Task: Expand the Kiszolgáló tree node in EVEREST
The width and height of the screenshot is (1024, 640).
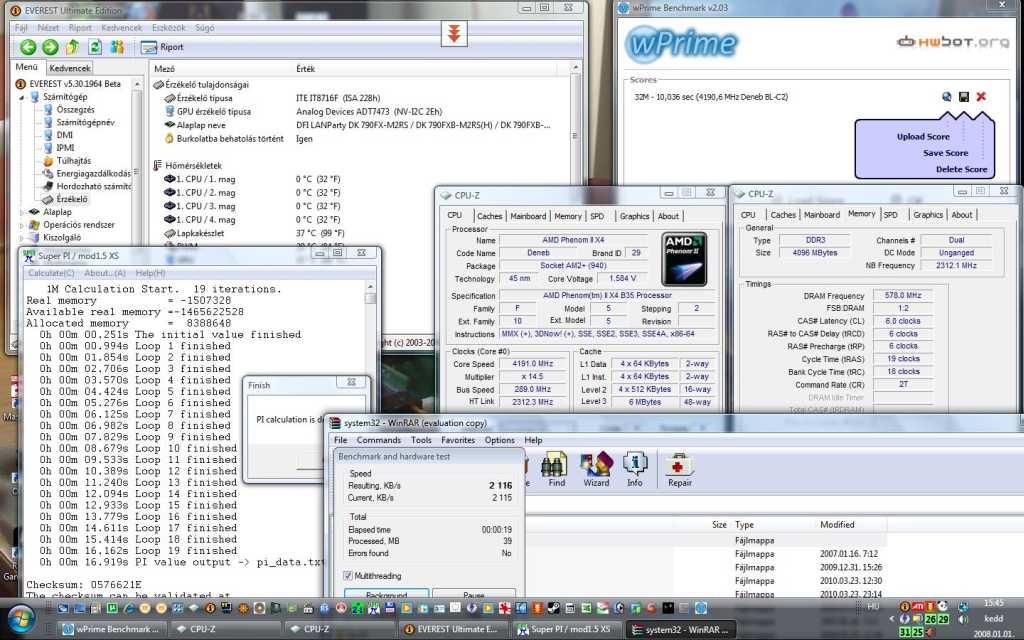Action: click(x=22, y=238)
